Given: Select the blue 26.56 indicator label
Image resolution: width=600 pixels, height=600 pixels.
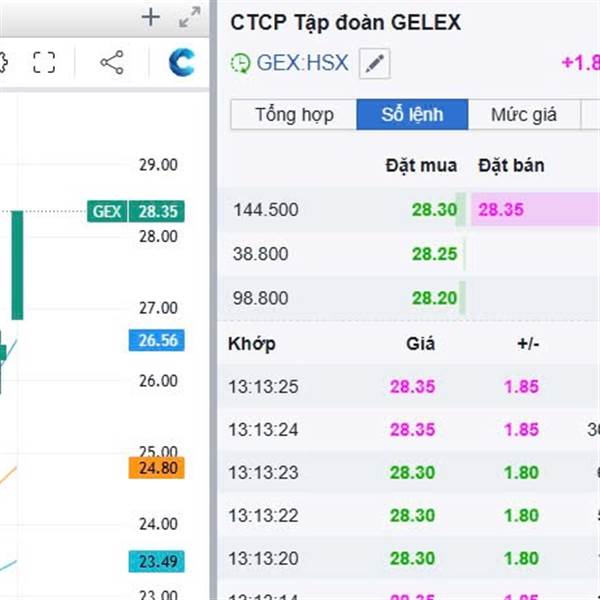Looking at the screenshot, I should [x=157, y=340].
